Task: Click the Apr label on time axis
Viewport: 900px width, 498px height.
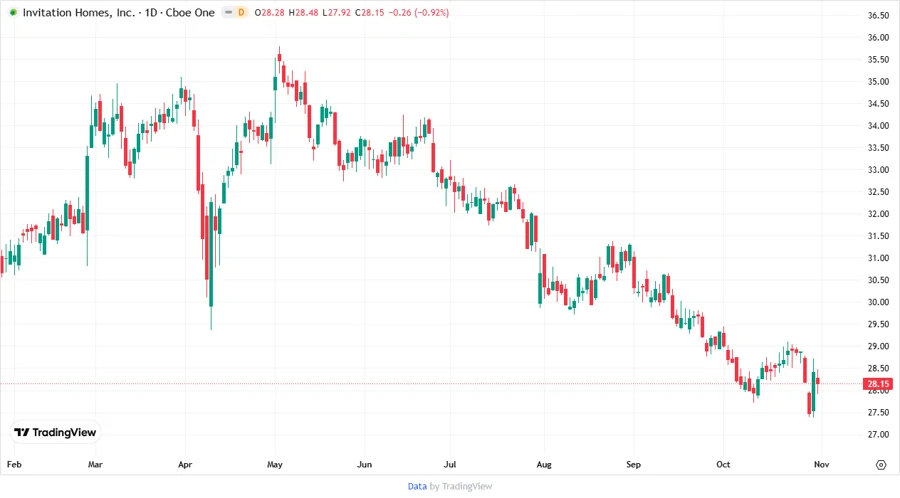Action: (185, 464)
